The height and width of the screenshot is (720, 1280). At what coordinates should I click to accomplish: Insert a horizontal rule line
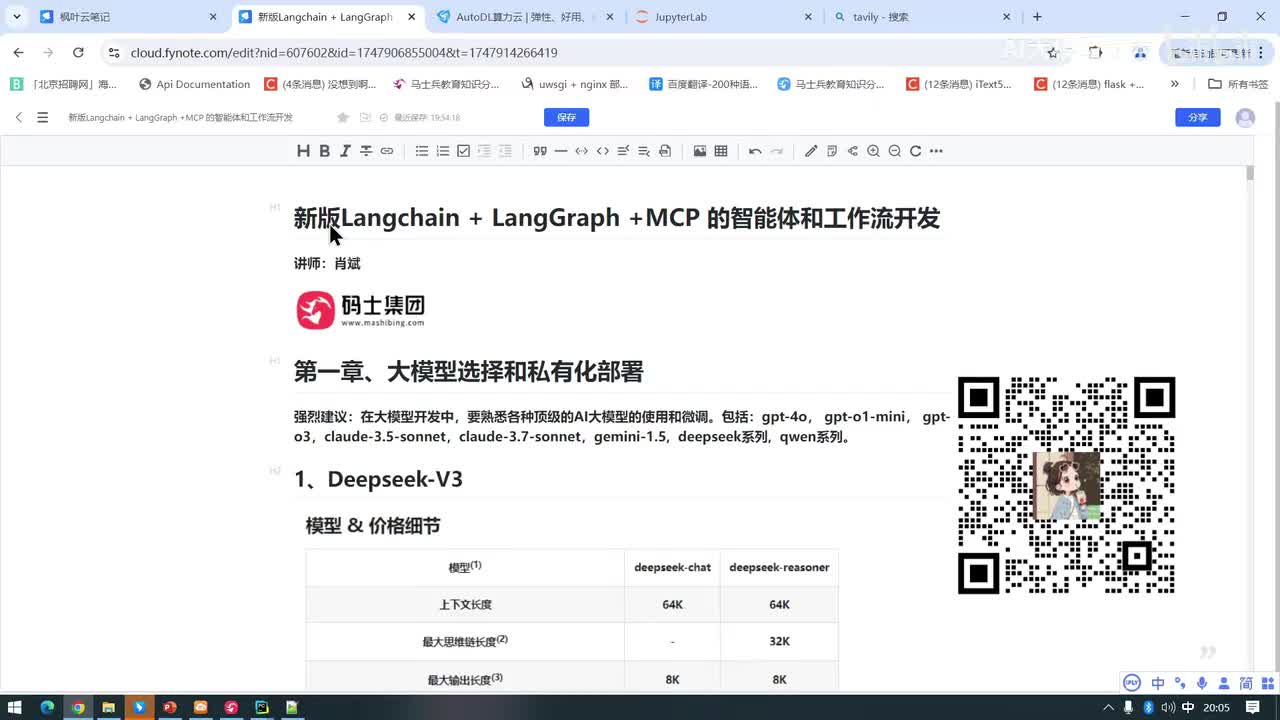(x=561, y=151)
